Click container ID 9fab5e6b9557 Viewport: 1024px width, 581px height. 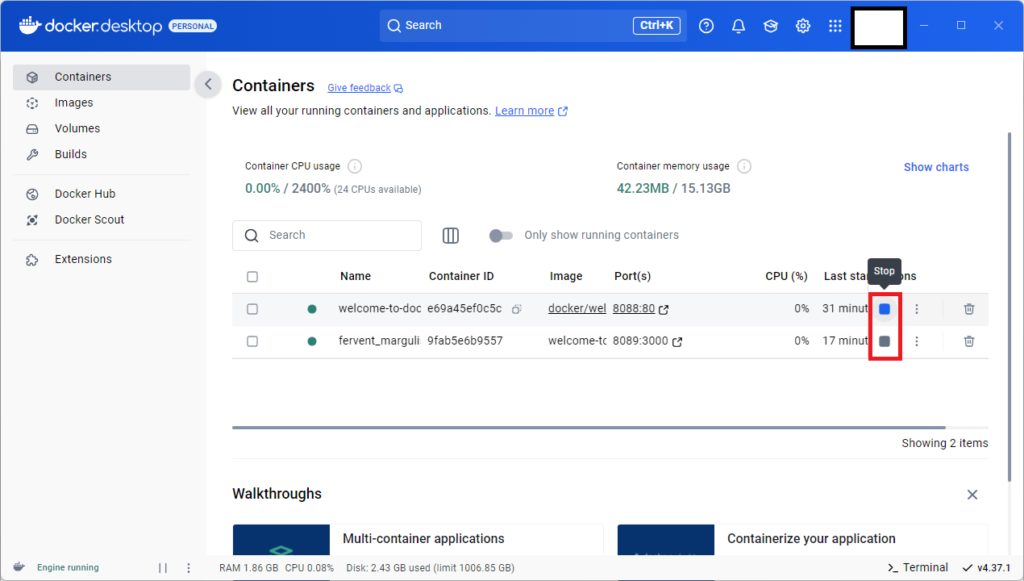(x=465, y=340)
